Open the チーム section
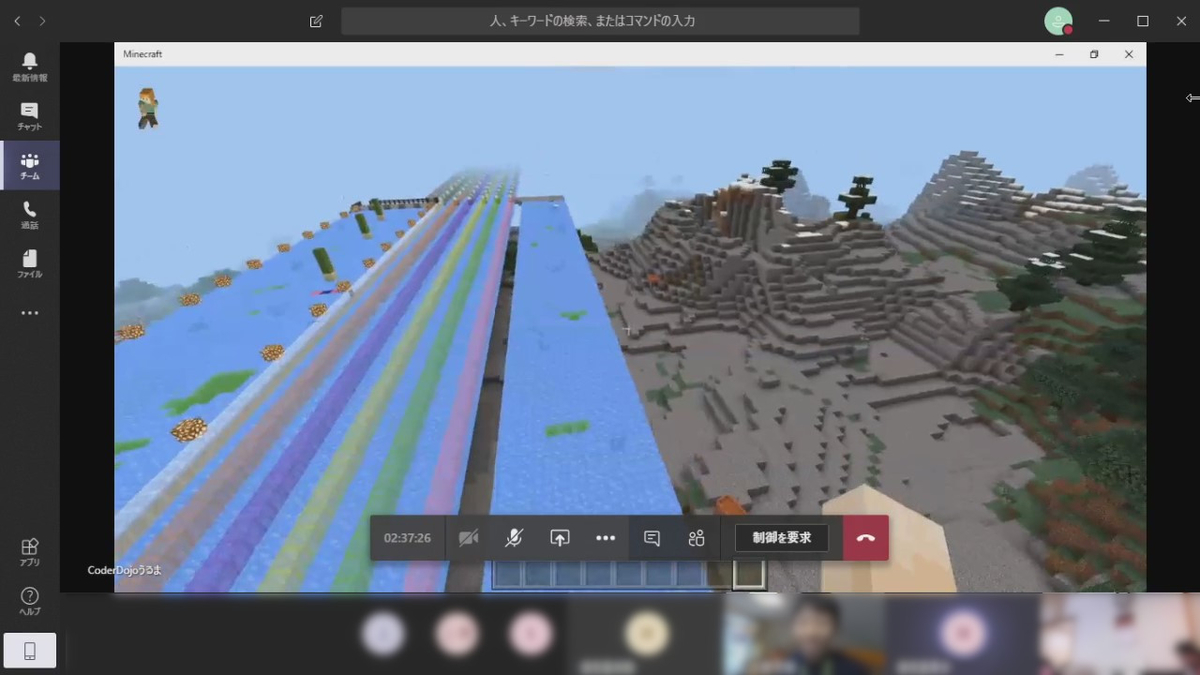Viewport: 1200px width, 675px height. click(29, 165)
